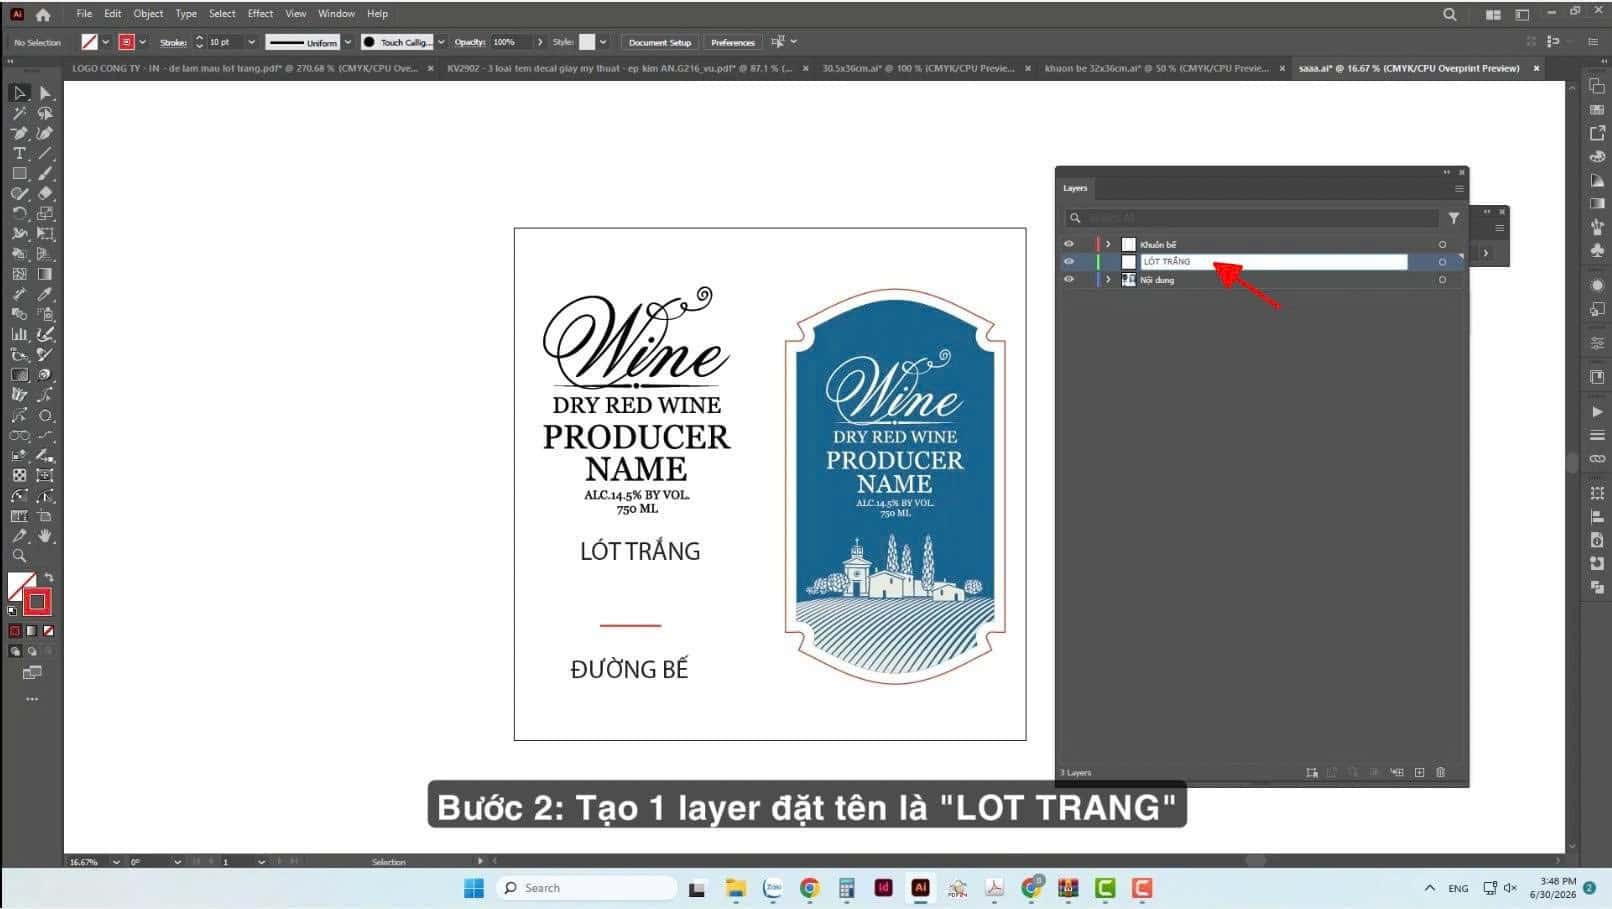Open zoom level dropdown at 16.67%

(x=116, y=862)
